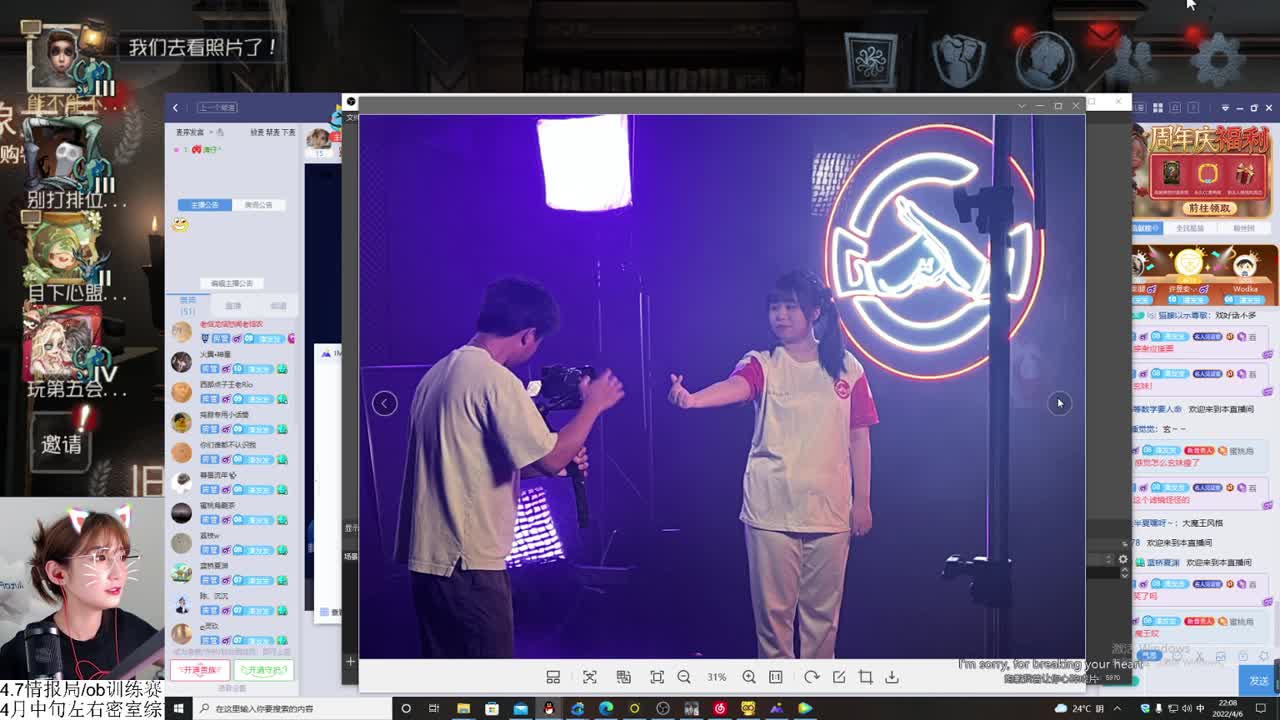The height and width of the screenshot is (720, 1280).
Task: Click the weather 24°C widget in tray
Action: click(1079, 708)
